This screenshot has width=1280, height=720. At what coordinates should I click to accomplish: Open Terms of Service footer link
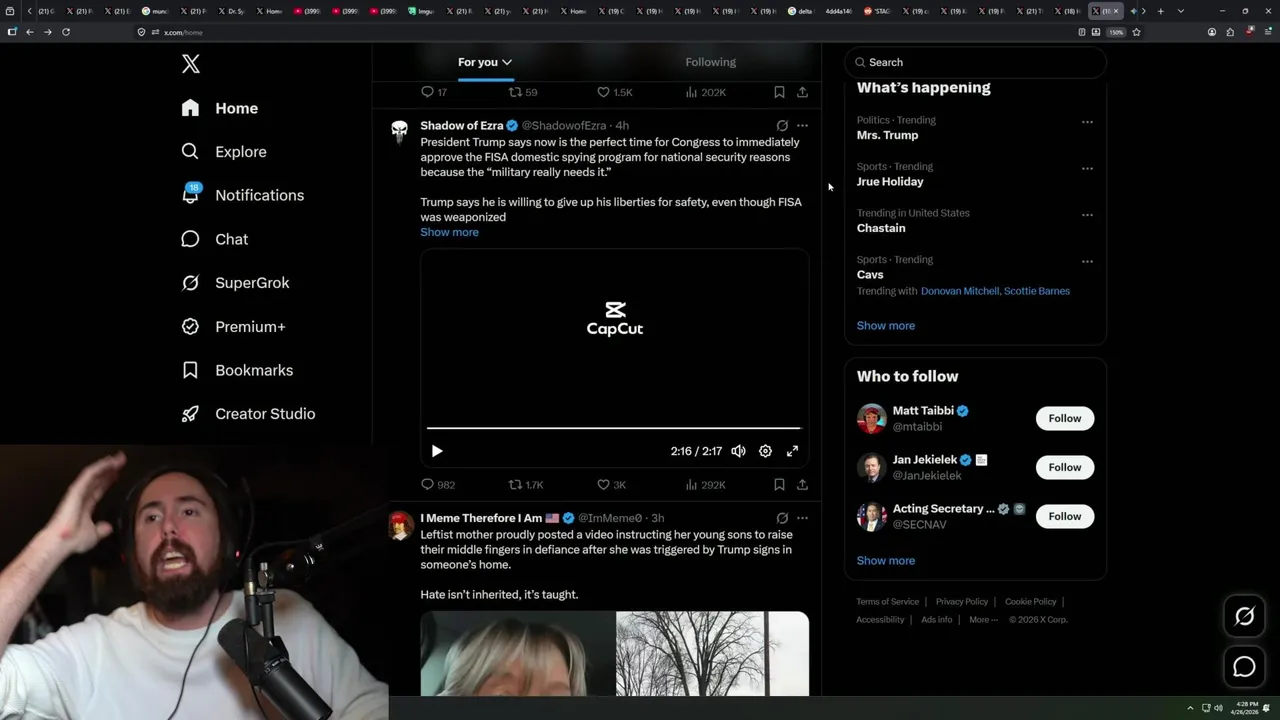click(887, 602)
